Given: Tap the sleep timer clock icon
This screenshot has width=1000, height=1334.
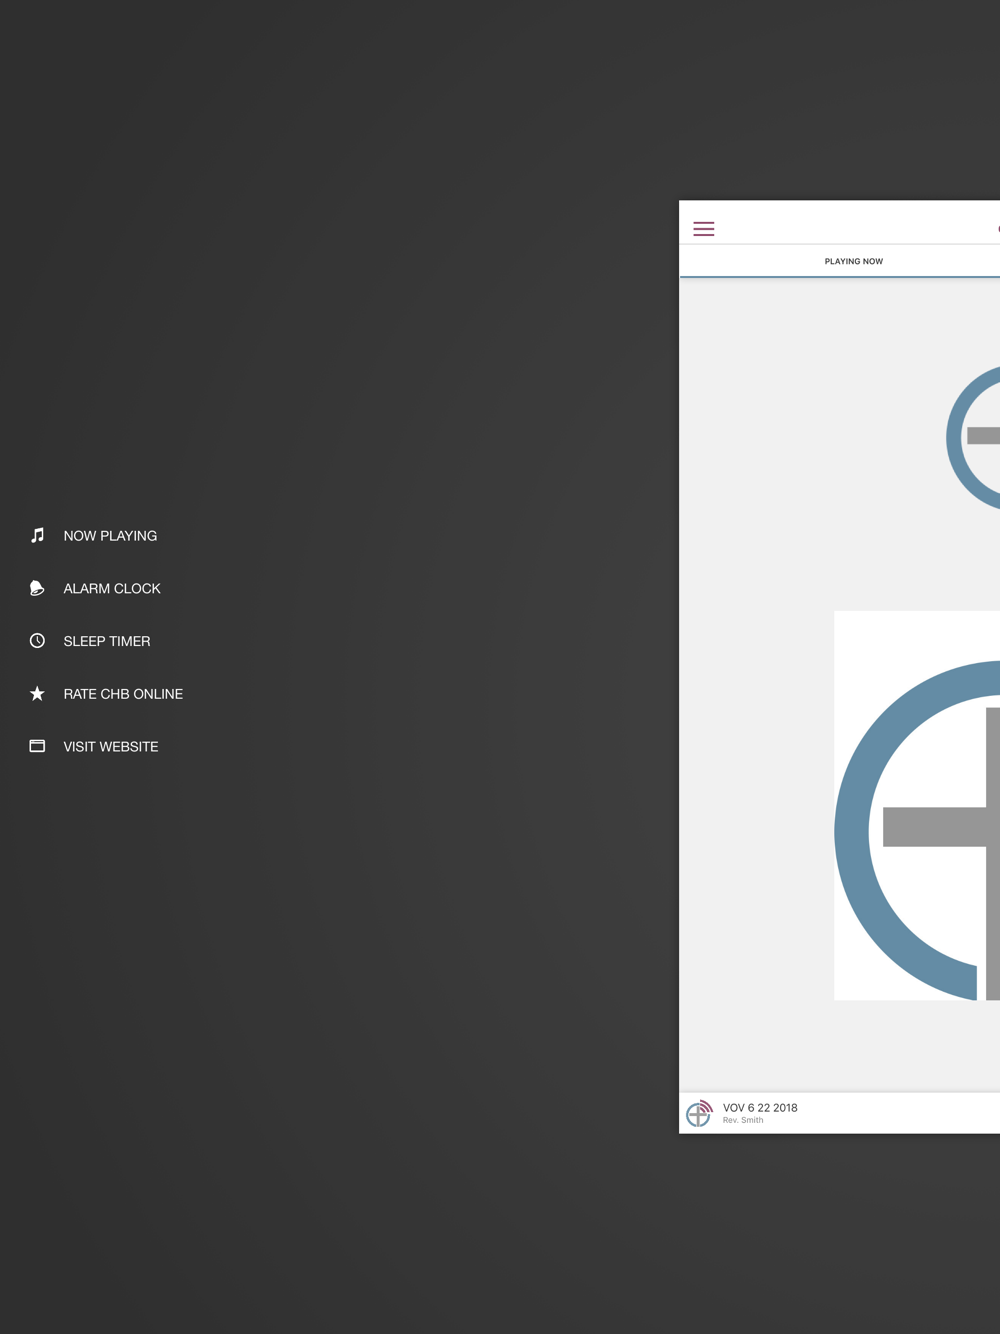Looking at the screenshot, I should (37, 641).
